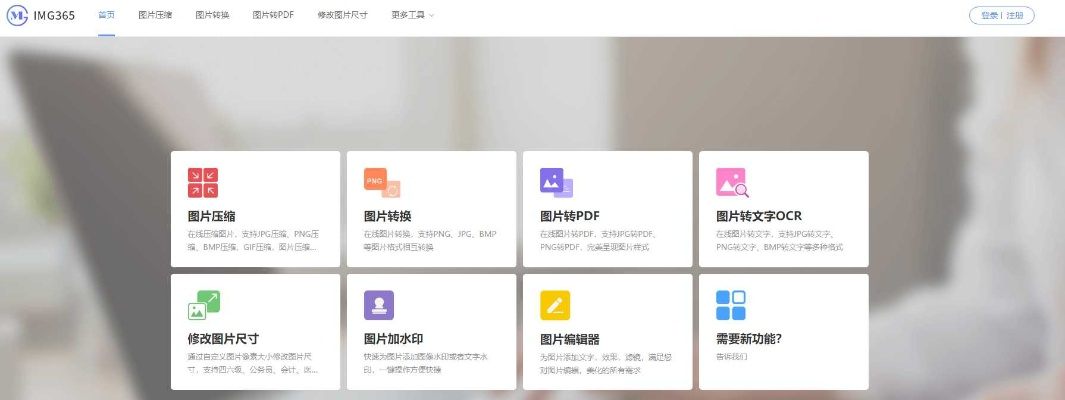Open 图片转PDF from the top navigation bar
The image size is (1065, 400).
pos(273,15)
